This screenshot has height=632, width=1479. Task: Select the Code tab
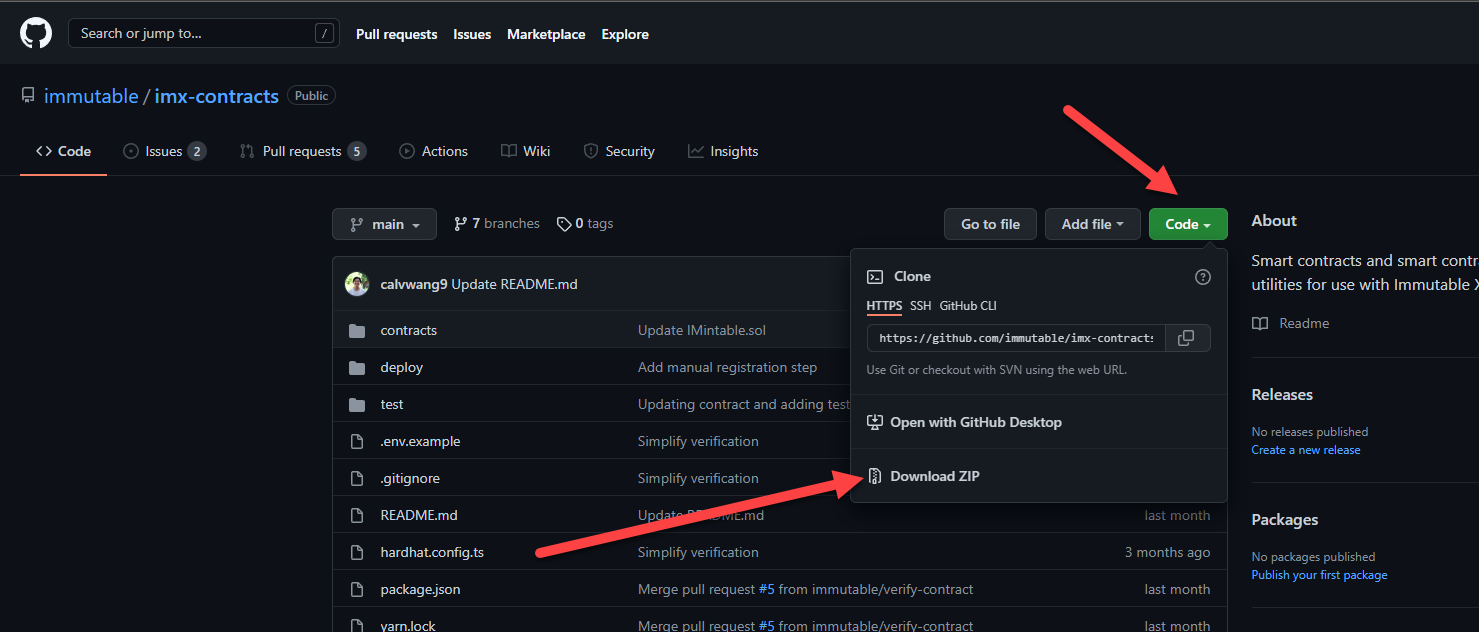click(63, 151)
